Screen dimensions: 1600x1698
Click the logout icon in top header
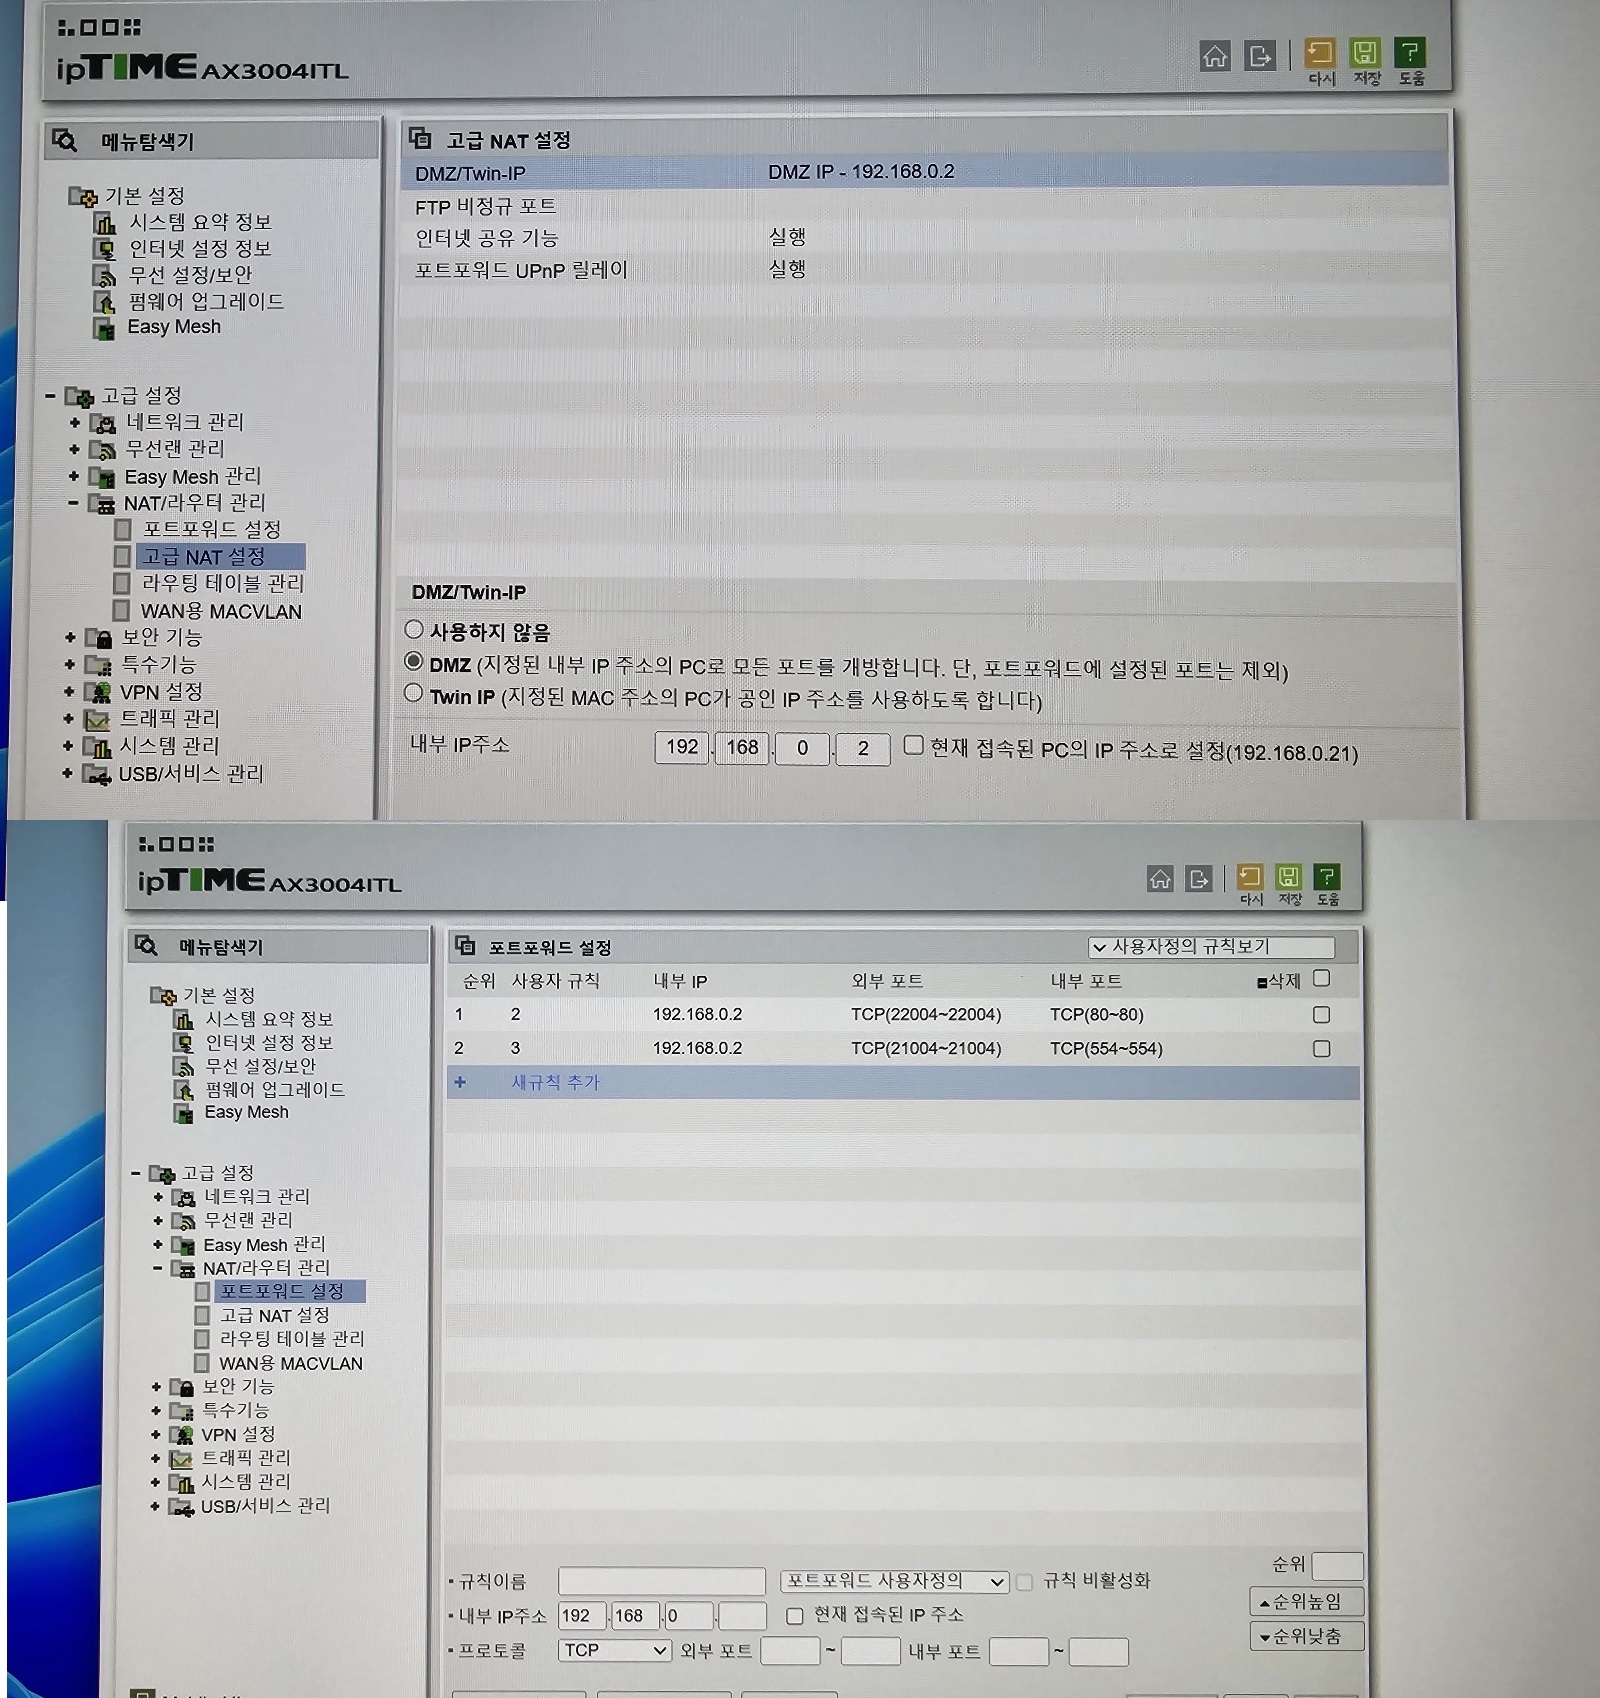click(x=1260, y=56)
